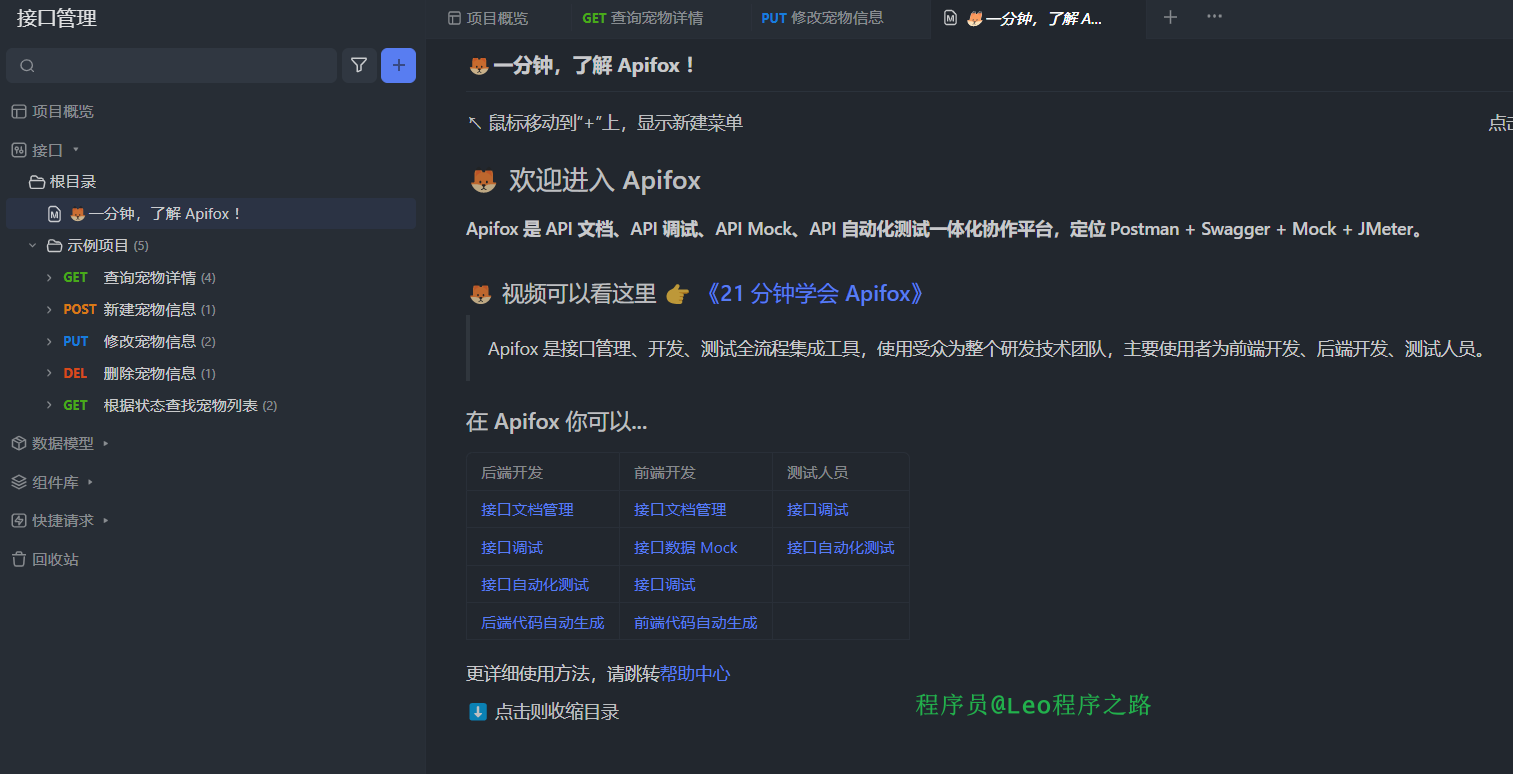Click the blue plus button to create new
Image resolution: width=1513 pixels, height=774 pixels.
point(398,66)
